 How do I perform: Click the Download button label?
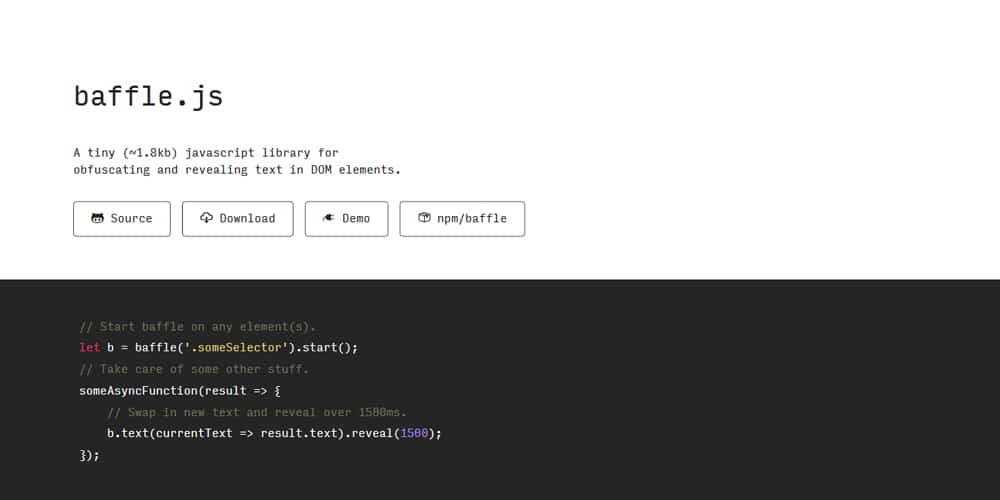(x=247, y=218)
